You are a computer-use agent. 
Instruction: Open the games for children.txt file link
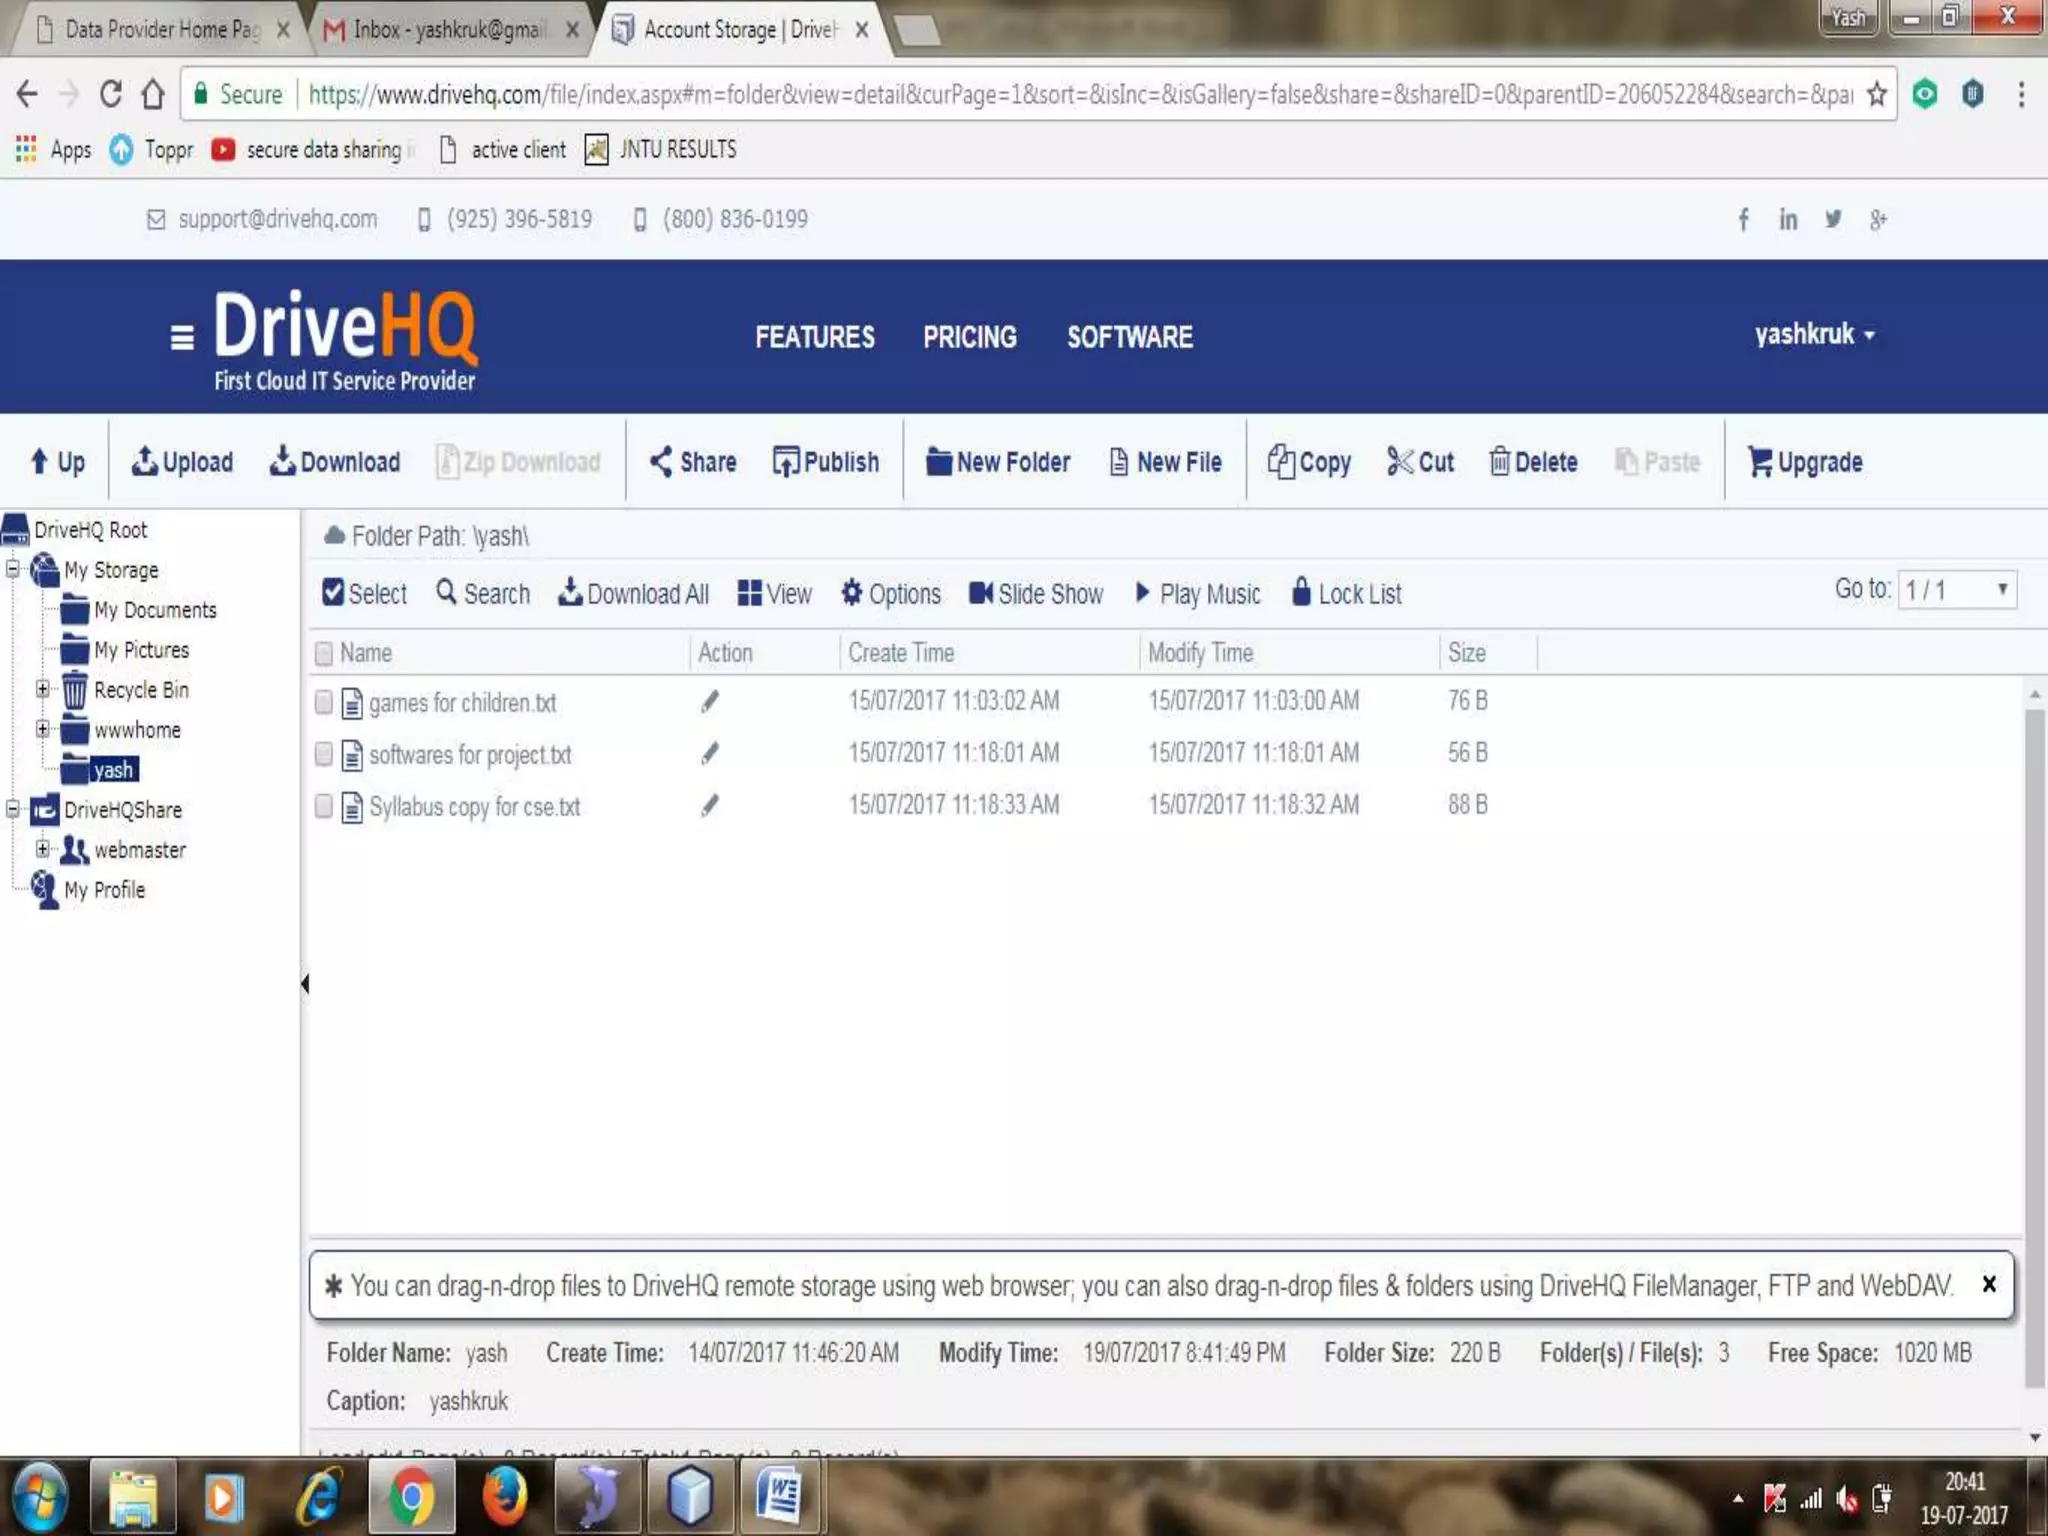click(x=462, y=703)
